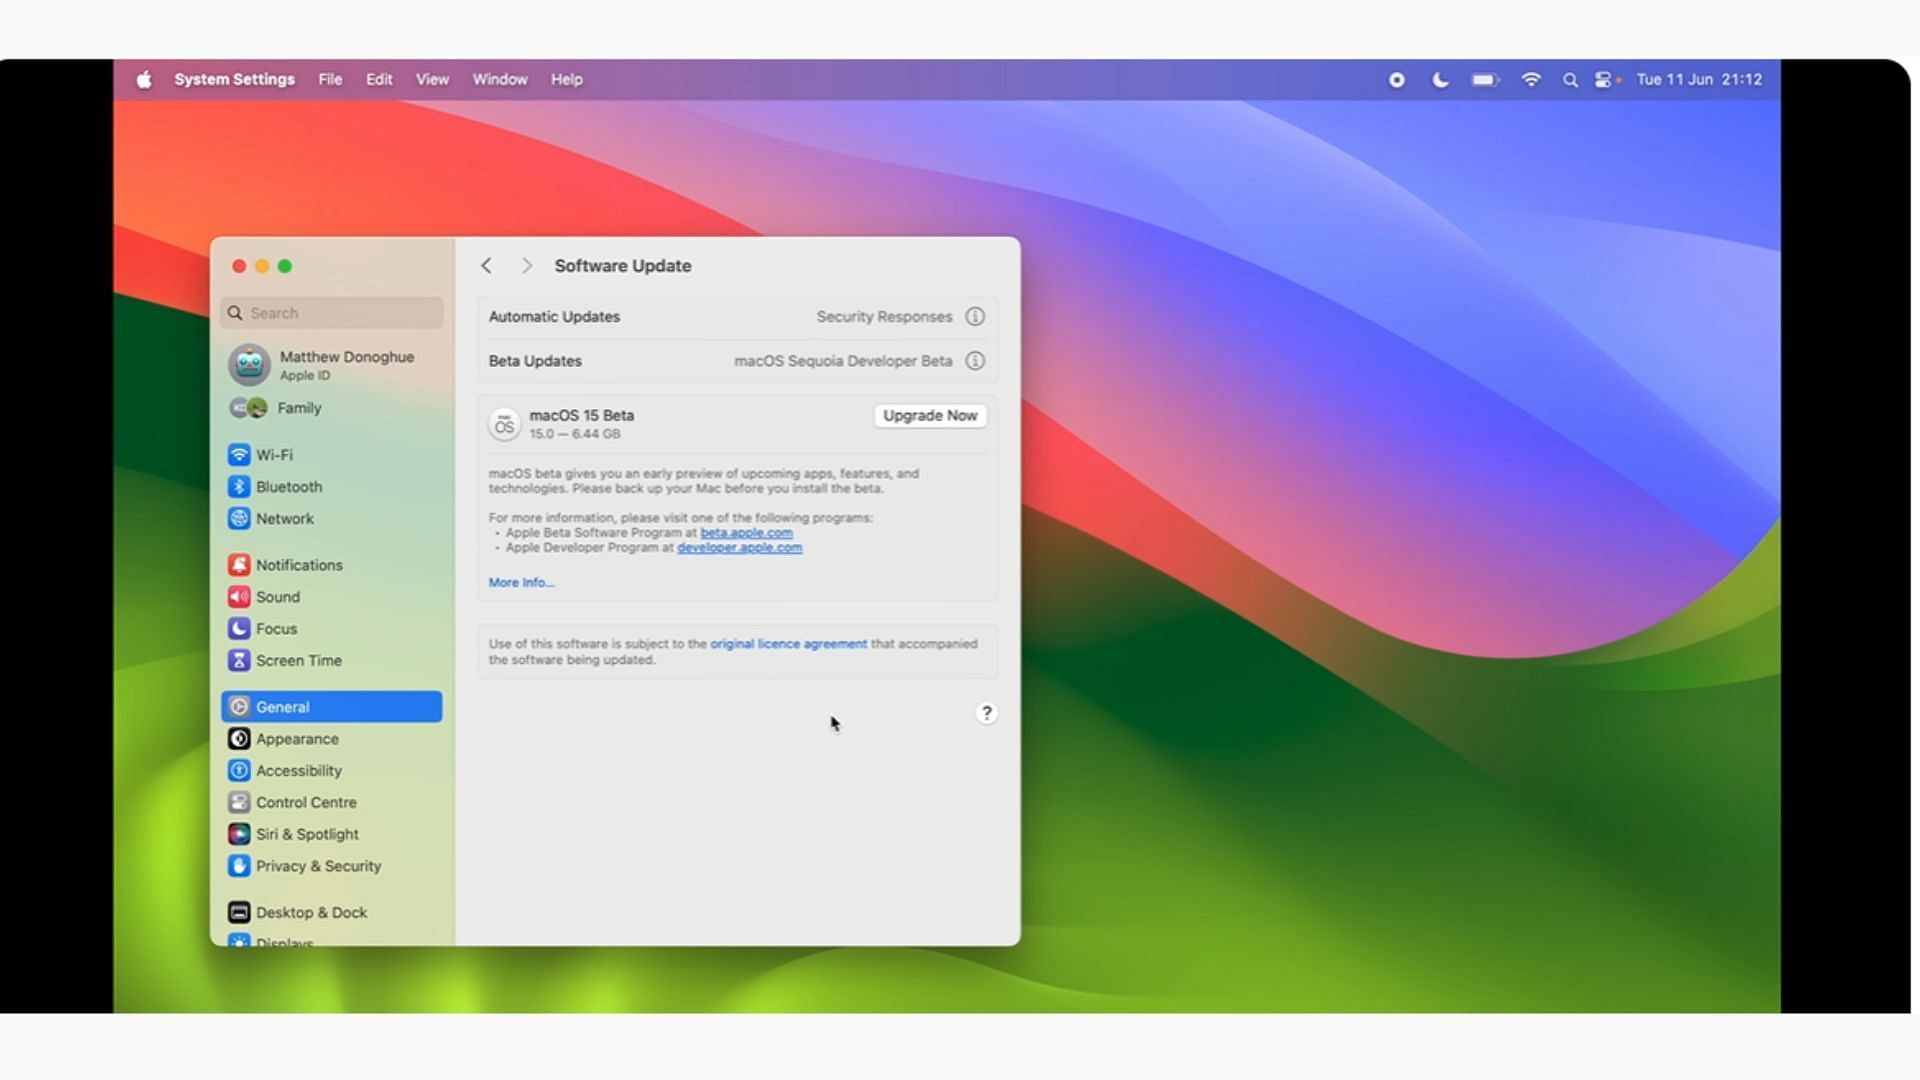Open the Window menu
Viewport: 1920px width, 1080px height.
coord(500,80)
